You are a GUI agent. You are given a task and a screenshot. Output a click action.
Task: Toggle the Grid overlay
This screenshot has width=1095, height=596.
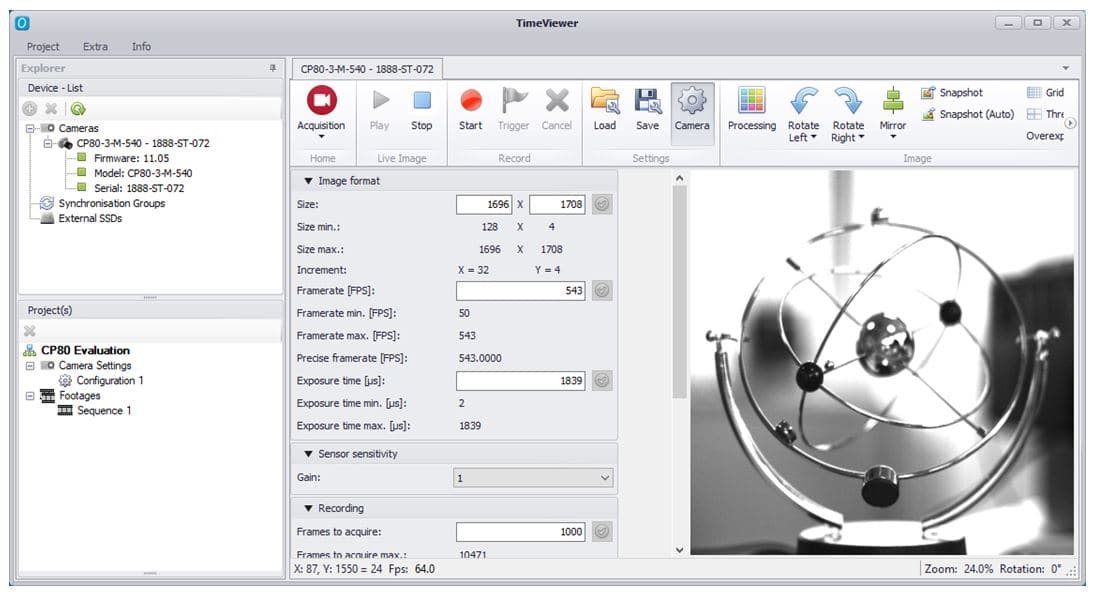click(x=1045, y=92)
